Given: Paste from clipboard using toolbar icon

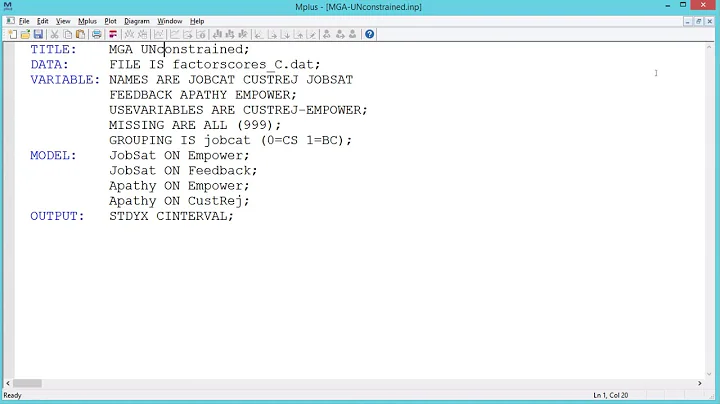Looking at the screenshot, I should pyautogui.click(x=80, y=34).
